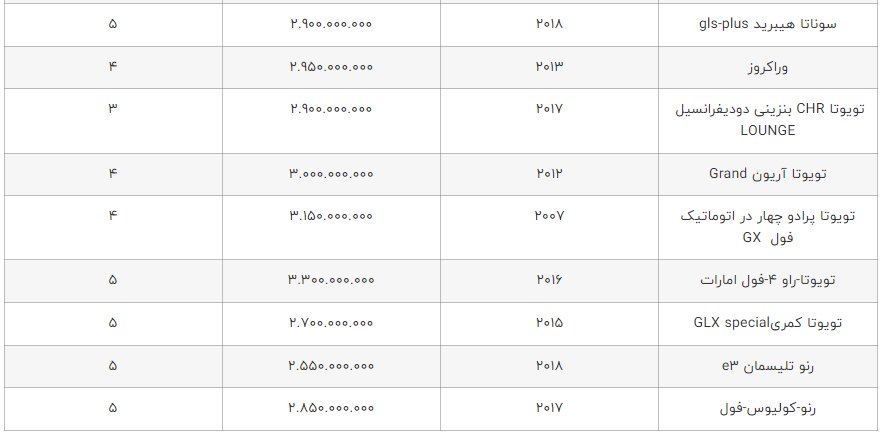The width and height of the screenshot is (881, 433).
Task: Click the 2.950.000.000 price in Veracruz row
Action: [x=330, y=66]
